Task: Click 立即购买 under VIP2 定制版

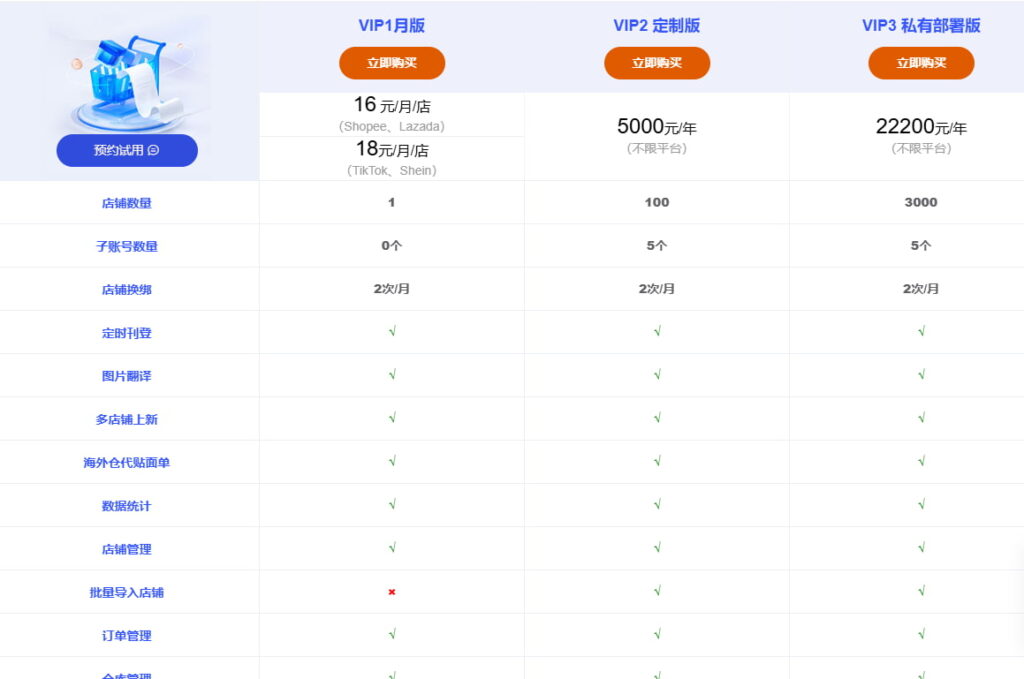Action: pyautogui.click(x=656, y=62)
